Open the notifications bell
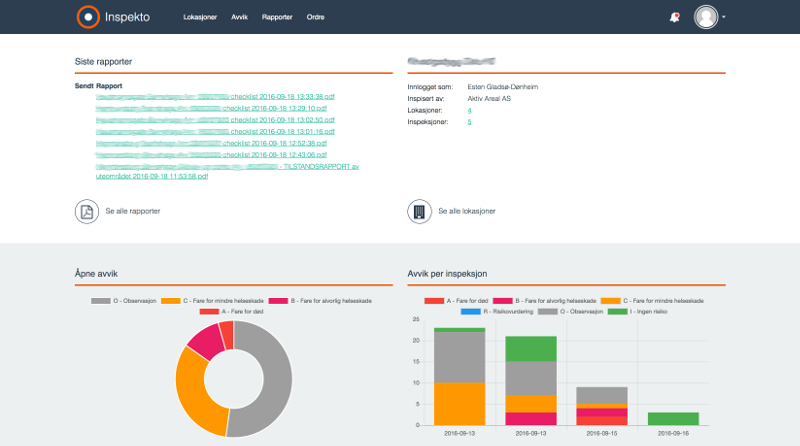800x446 pixels. pos(674,17)
